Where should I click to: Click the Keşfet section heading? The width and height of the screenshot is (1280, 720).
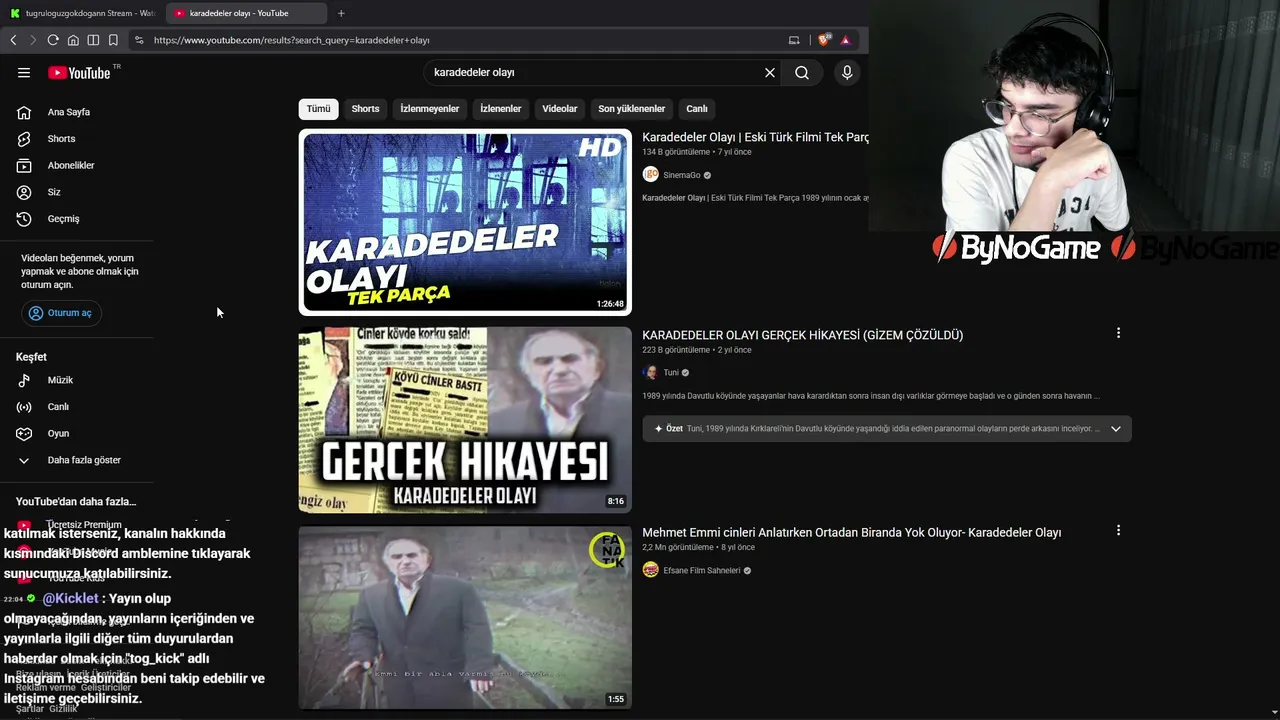click(x=31, y=357)
